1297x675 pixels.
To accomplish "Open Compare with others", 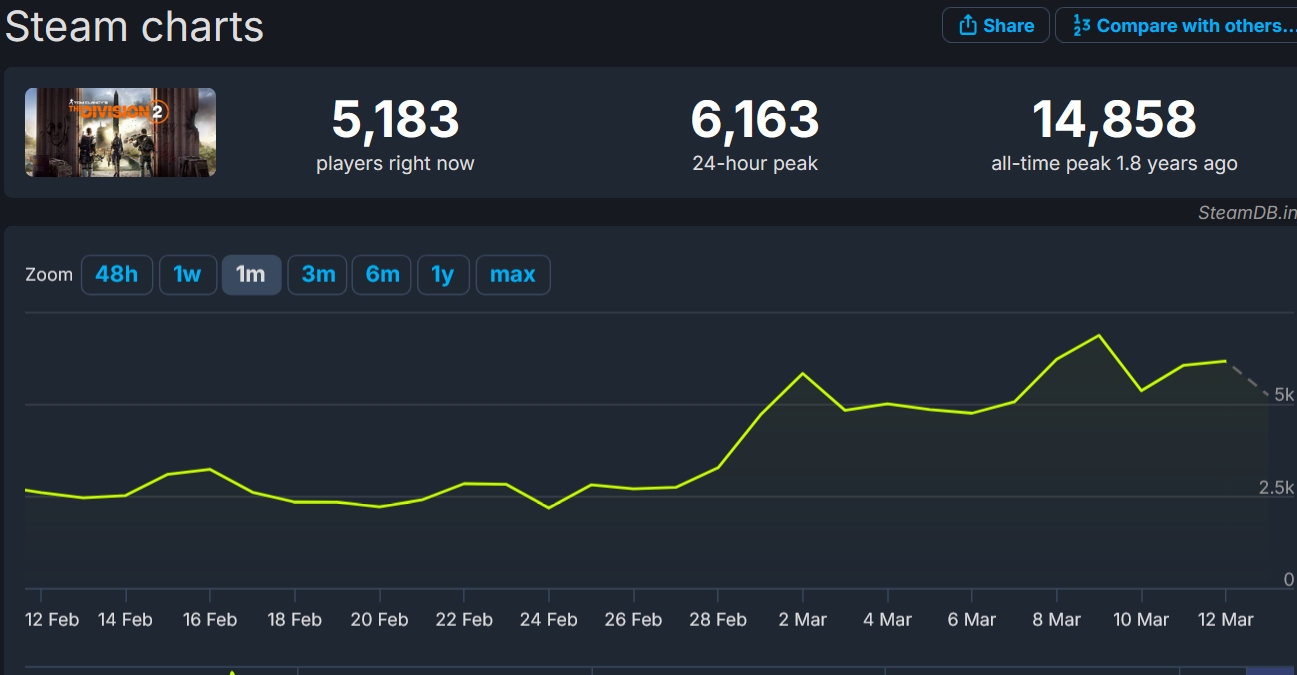I will pos(1176,25).
